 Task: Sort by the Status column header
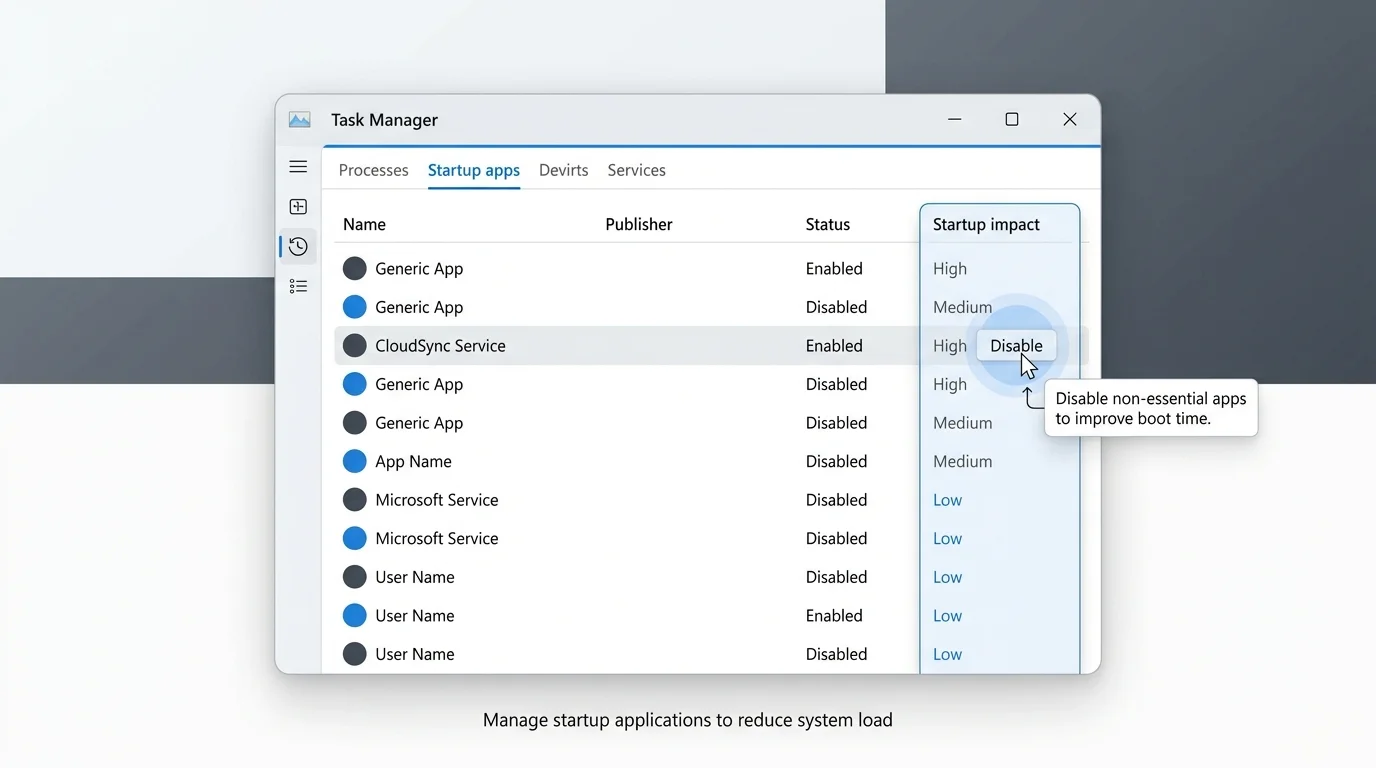pos(828,225)
